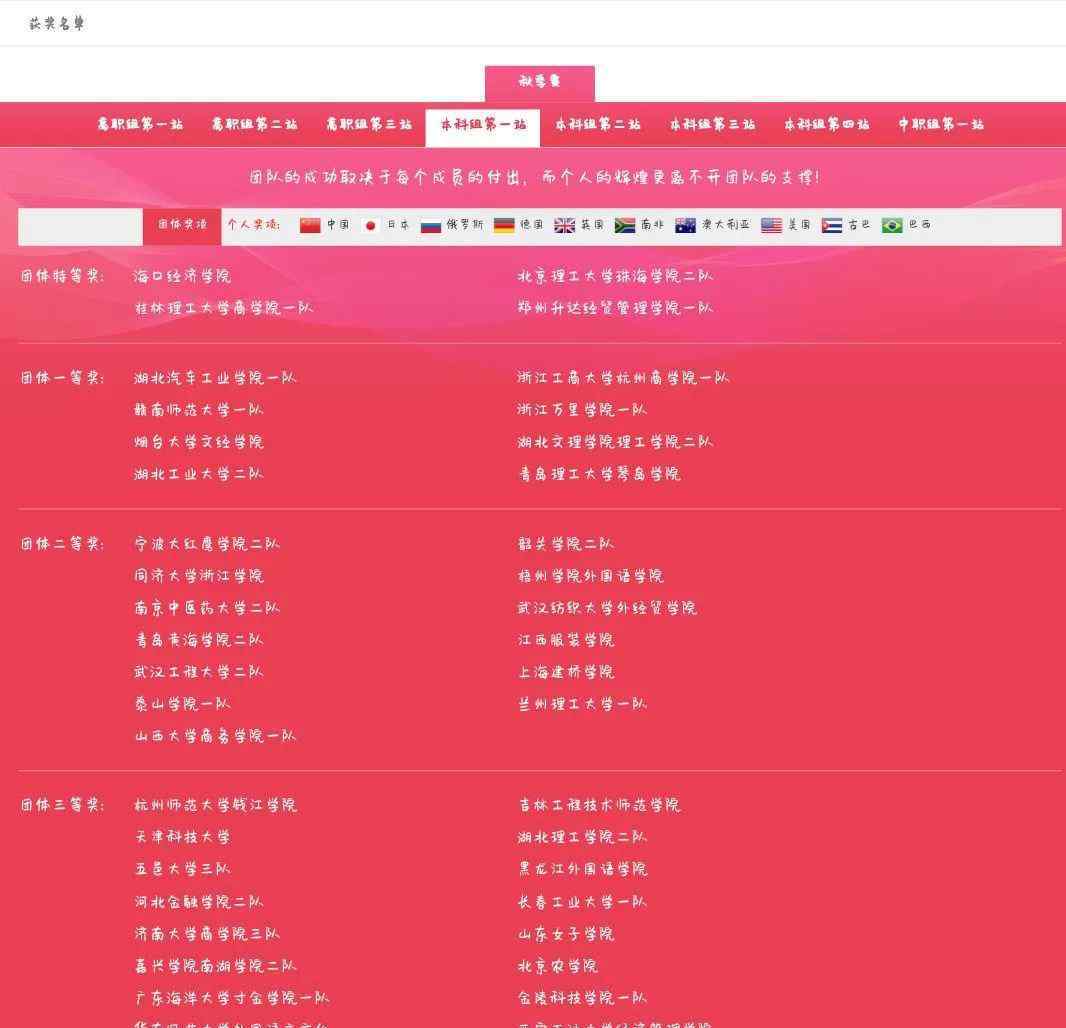Switch to the 高职组第一站 tab
Image resolution: width=1066 pixels, height=1028 pixels.
click(x=140, y=125)
